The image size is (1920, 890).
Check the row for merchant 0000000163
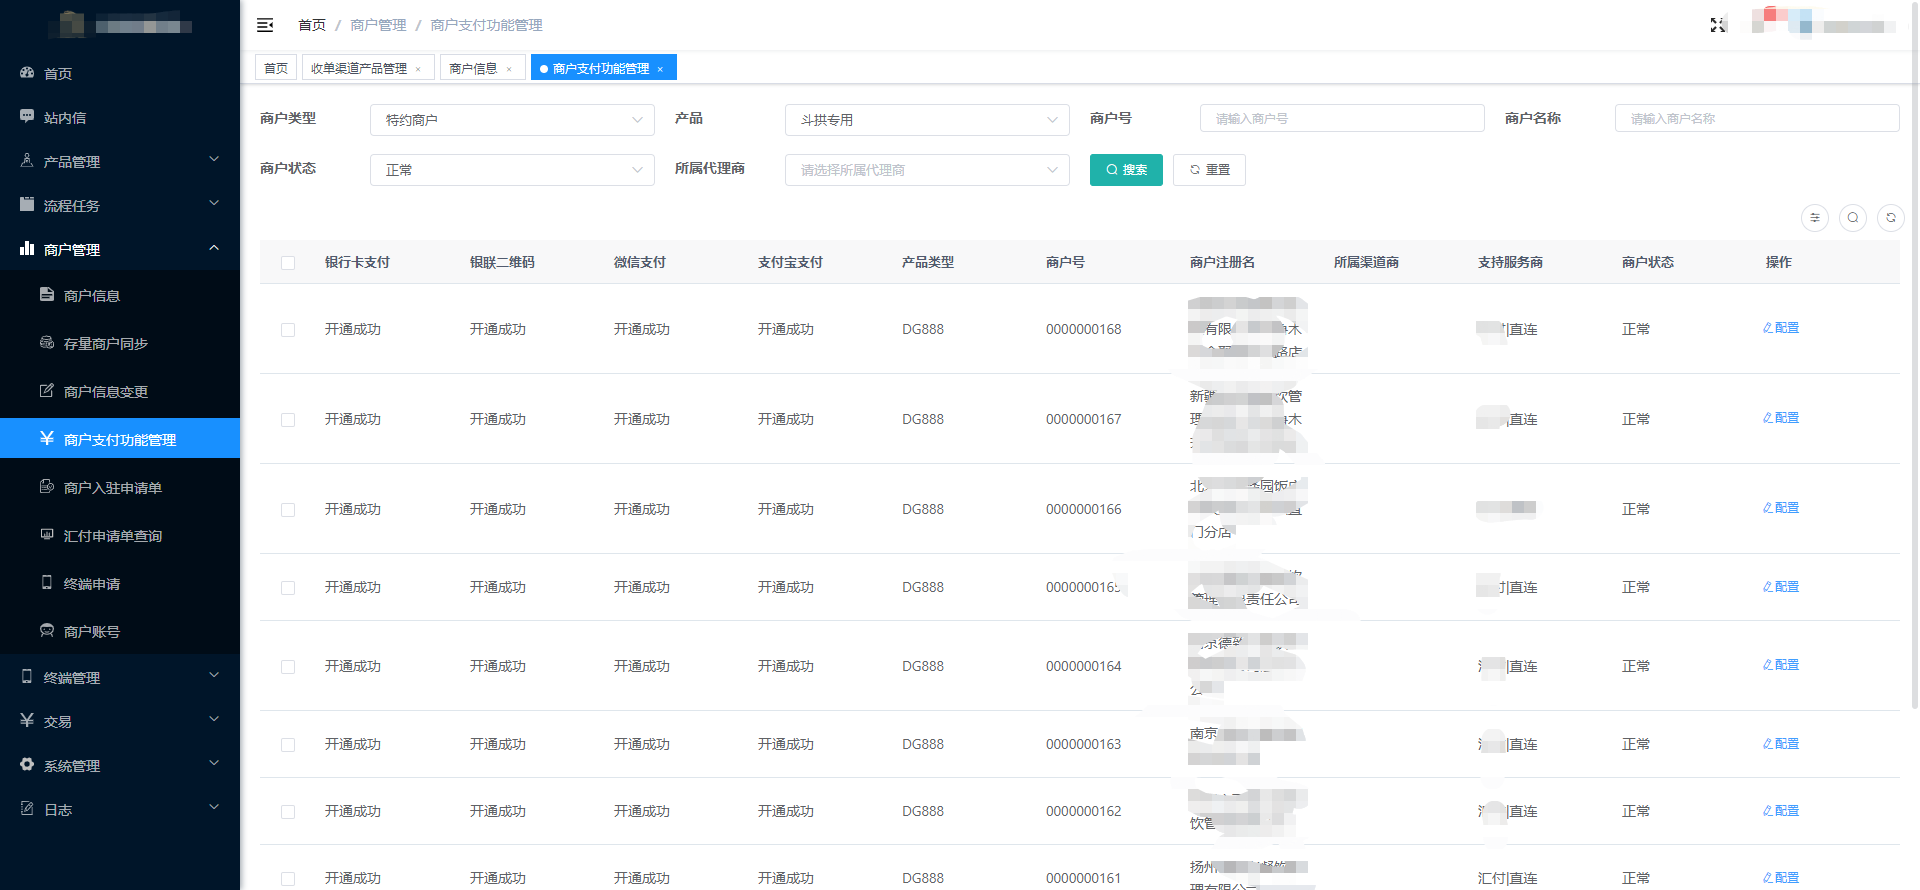point(288,745)
